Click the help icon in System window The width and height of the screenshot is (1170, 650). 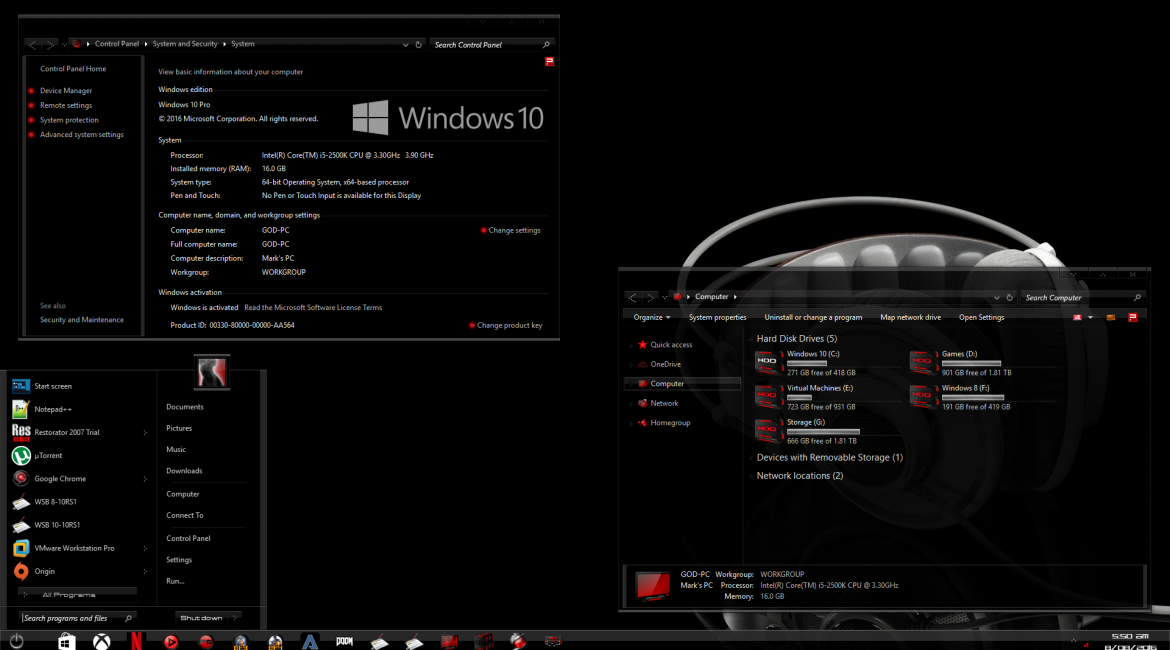549,61
